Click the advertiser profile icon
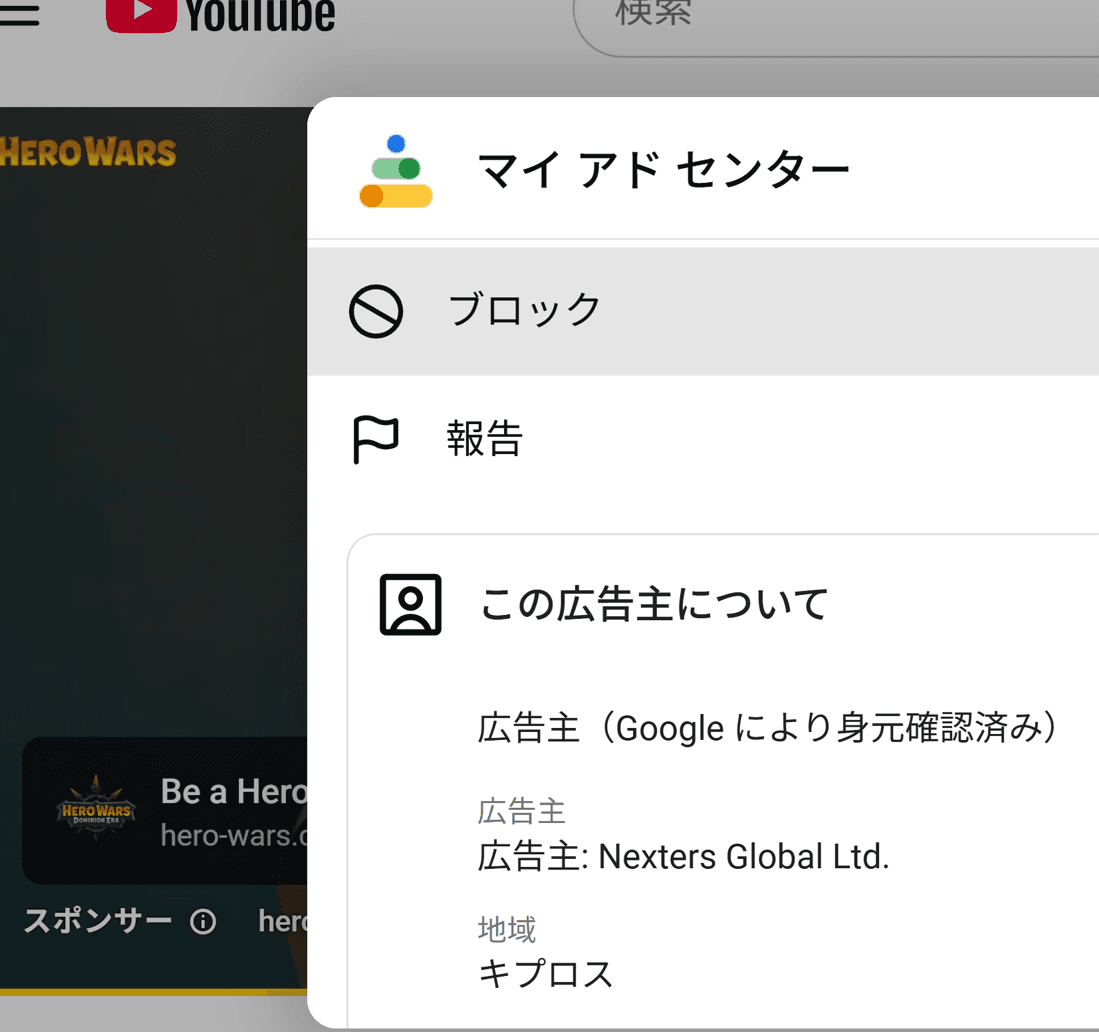The width and height of the screenshot is (1099, 1032). (x=411, y=604)
